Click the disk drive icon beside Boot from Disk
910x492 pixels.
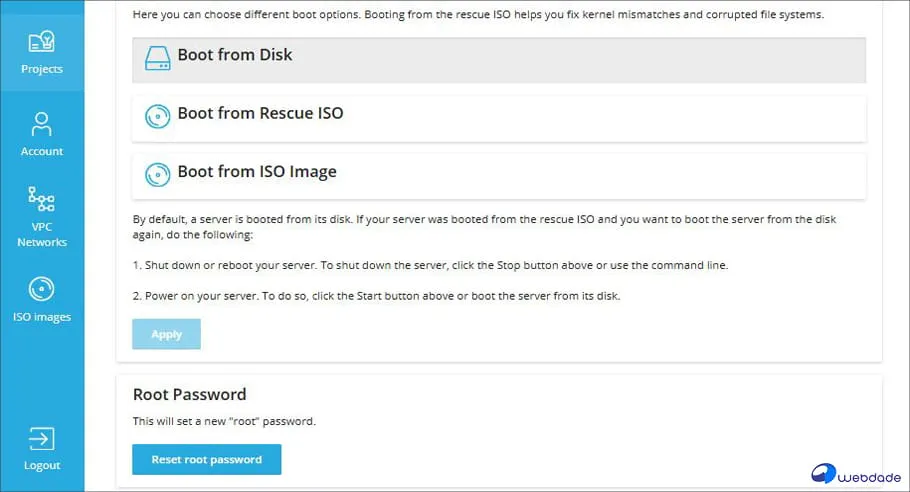[158, 58]
